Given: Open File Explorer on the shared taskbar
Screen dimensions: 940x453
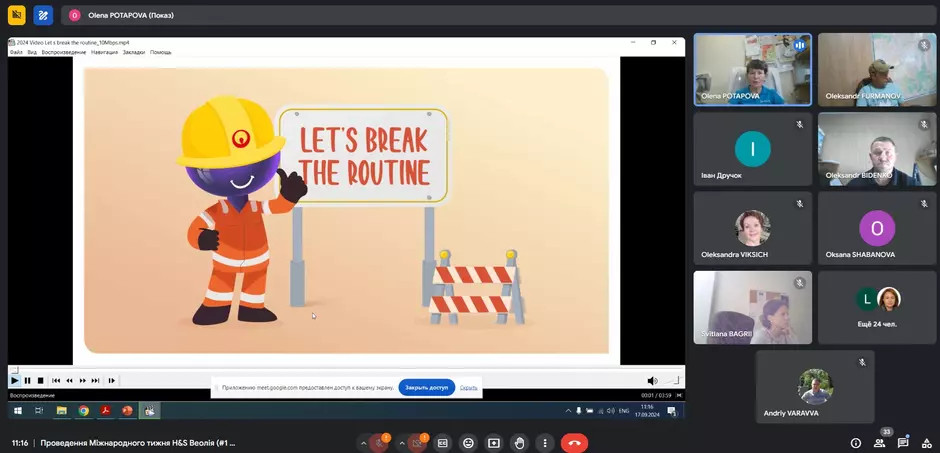Looking at the screenshot, I should (x=61, y=410).
